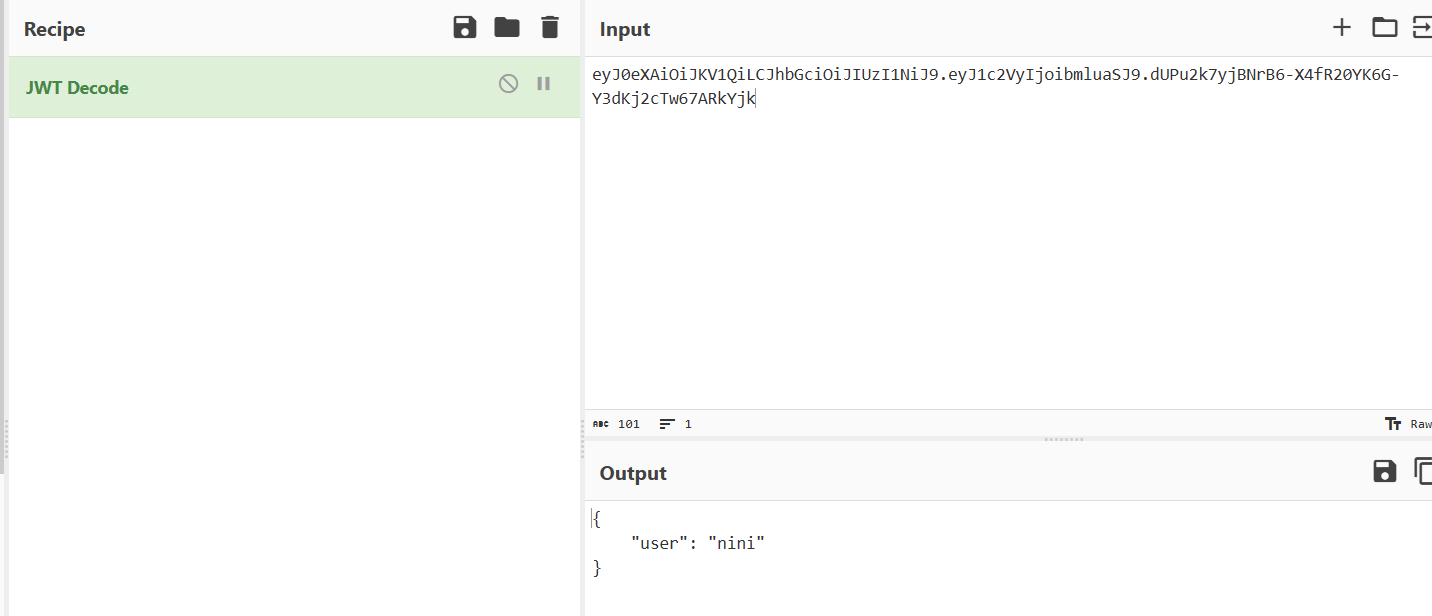Grab the input/output pane splitter handle
This screenshot has height=616, width=1432.
pyautogui.click(x=1063, y=439)
